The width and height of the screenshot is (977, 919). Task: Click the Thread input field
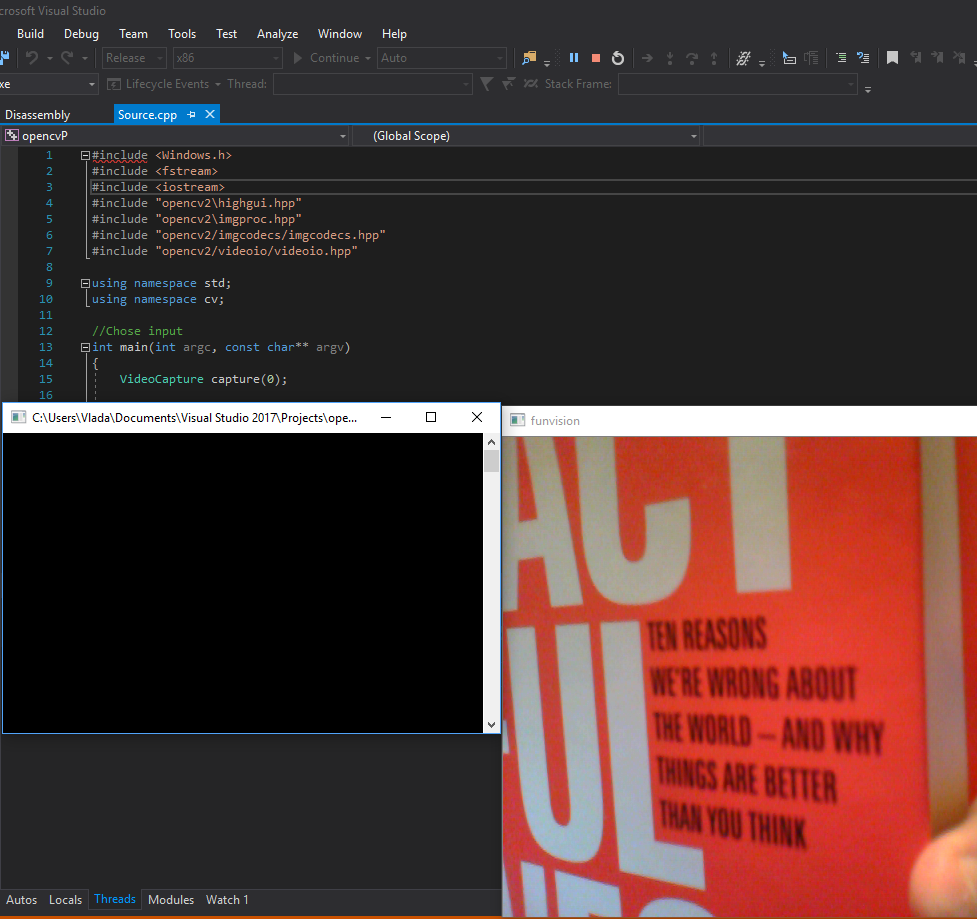370,84
